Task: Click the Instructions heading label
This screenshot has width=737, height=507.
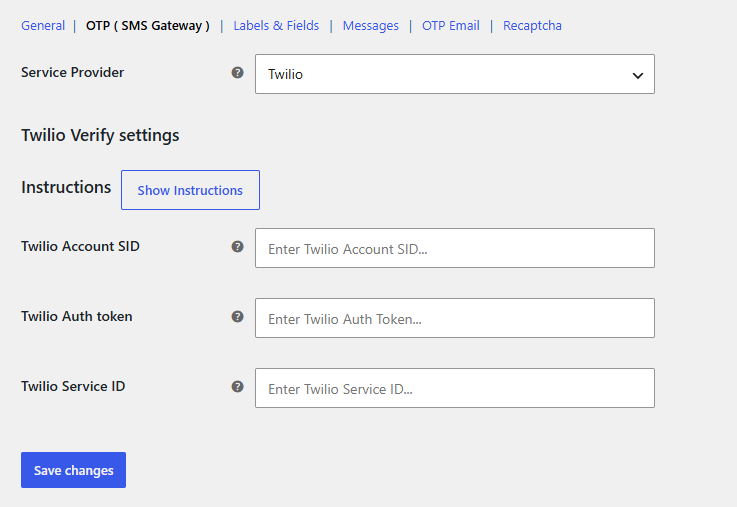Action: tap(66, 187)
